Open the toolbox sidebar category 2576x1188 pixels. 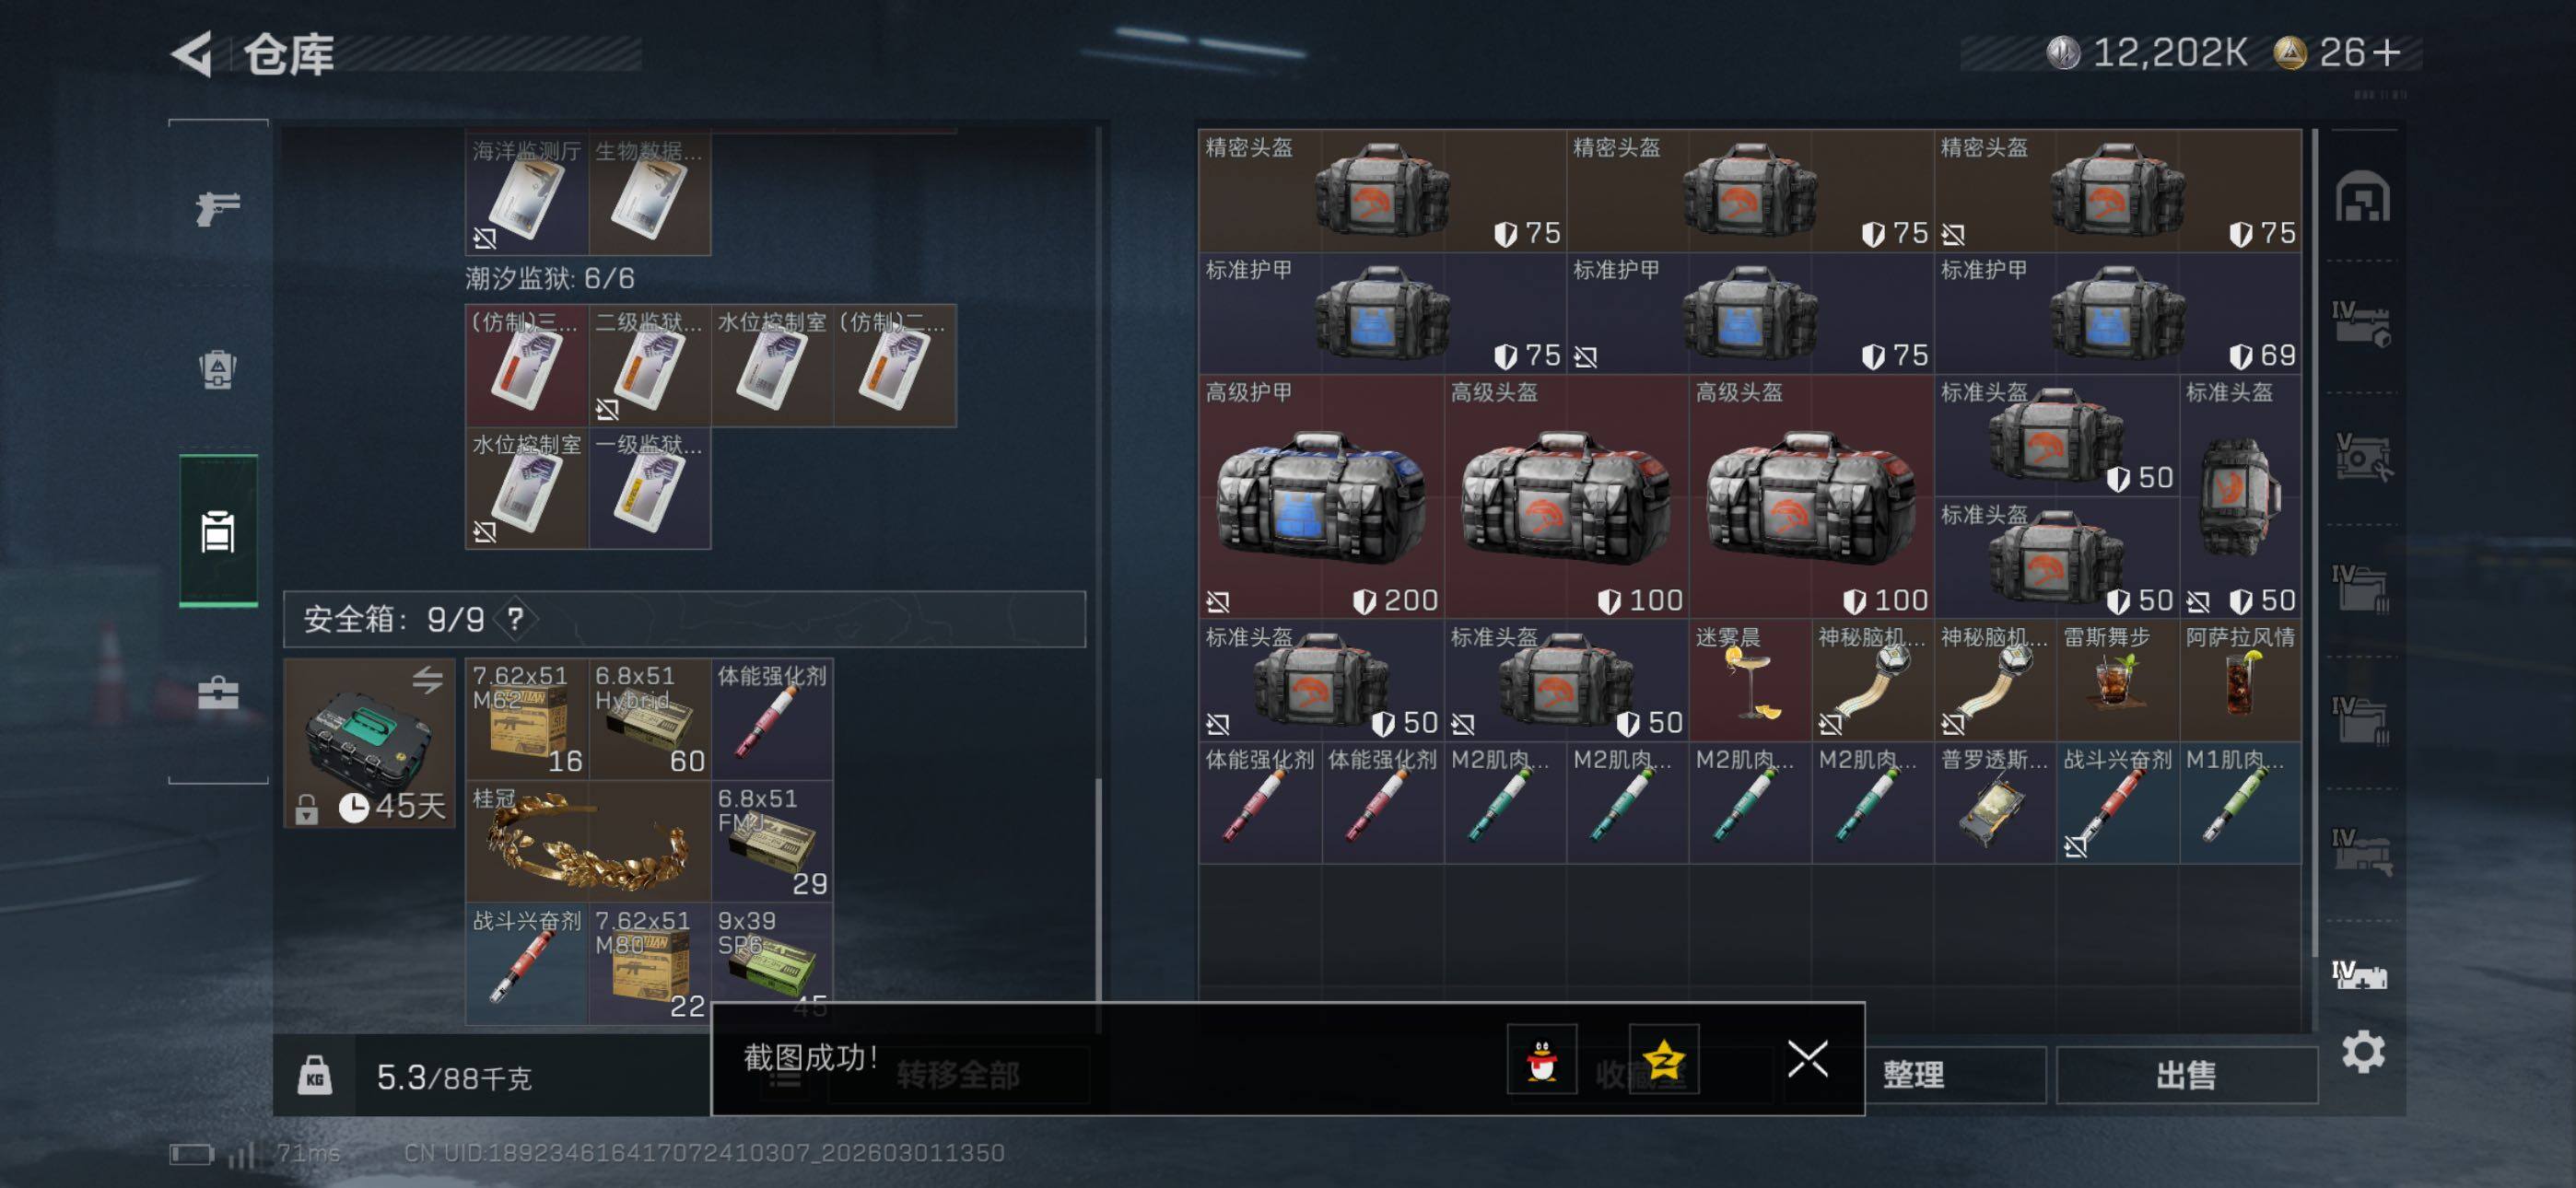point(217,692)
